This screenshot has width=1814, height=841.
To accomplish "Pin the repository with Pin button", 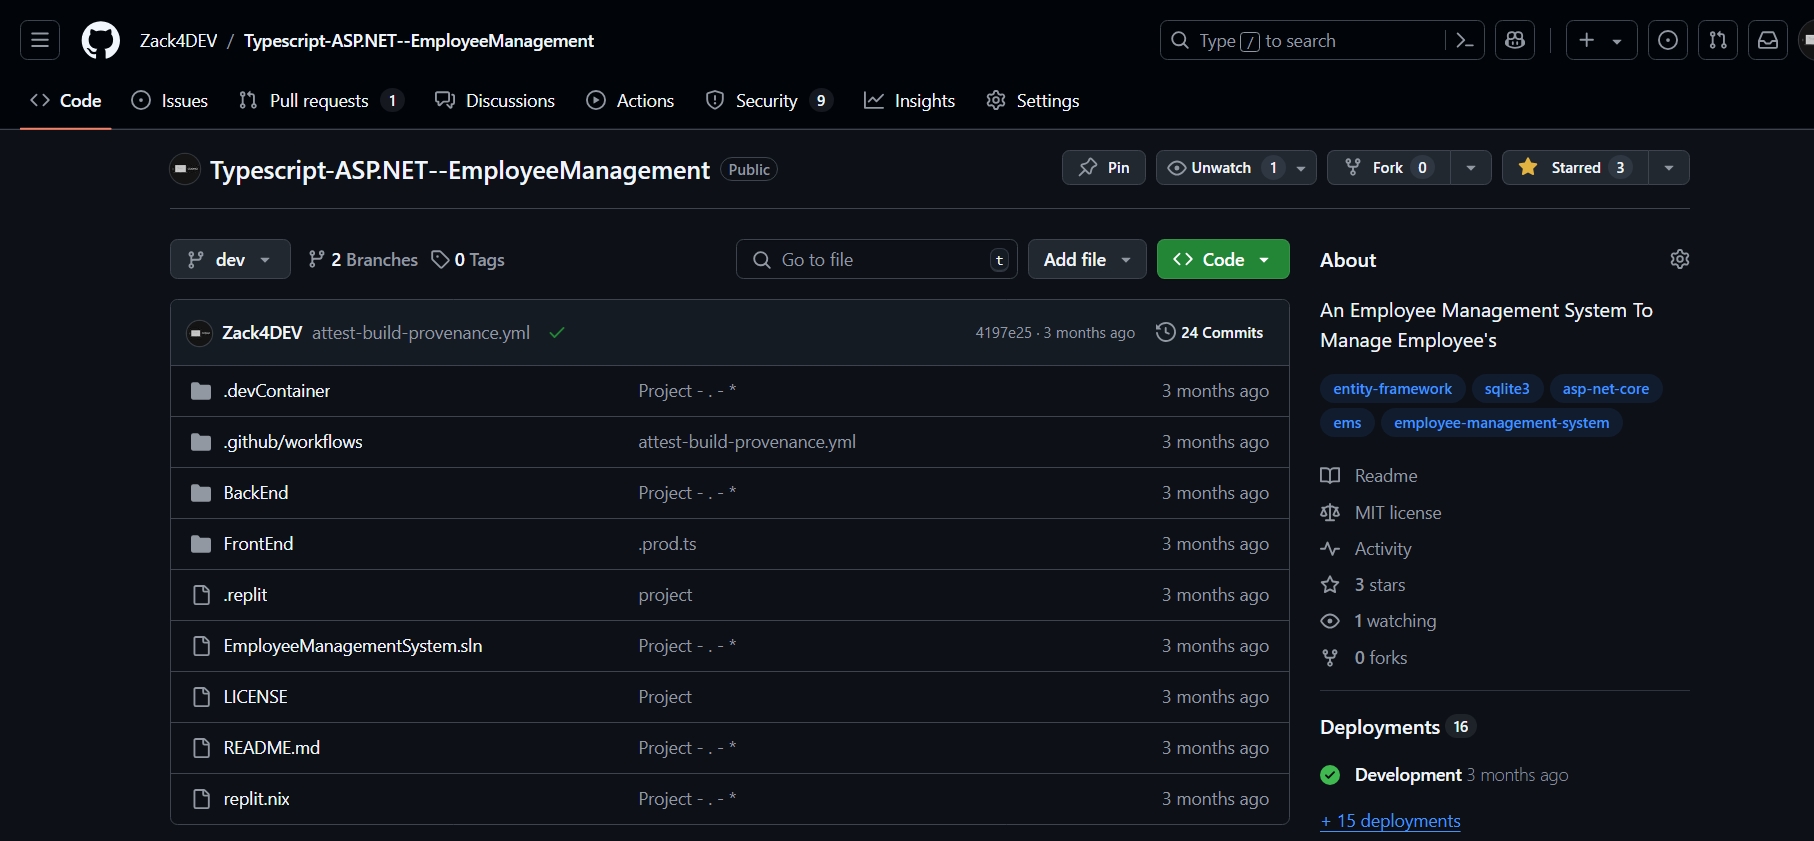I will pyautogui.click(x=1104, y=167).
